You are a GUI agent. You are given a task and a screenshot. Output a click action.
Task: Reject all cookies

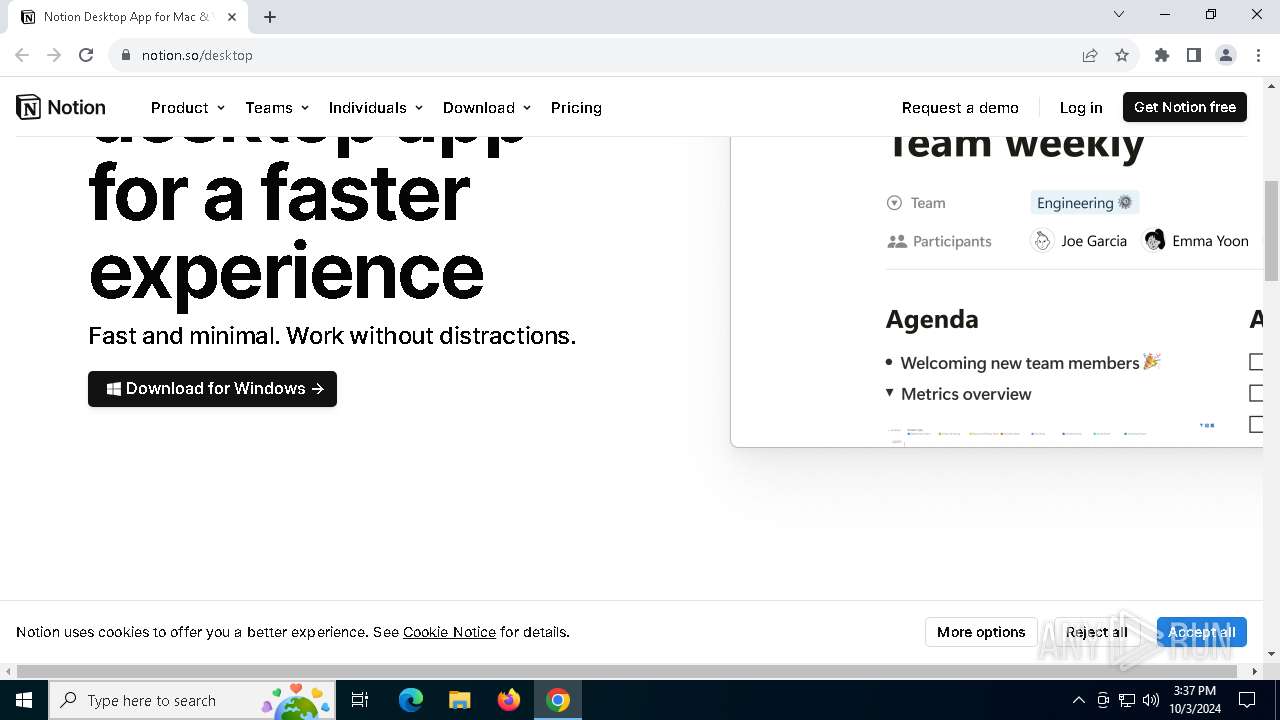pyautogui.click(x=1096, y=632)
